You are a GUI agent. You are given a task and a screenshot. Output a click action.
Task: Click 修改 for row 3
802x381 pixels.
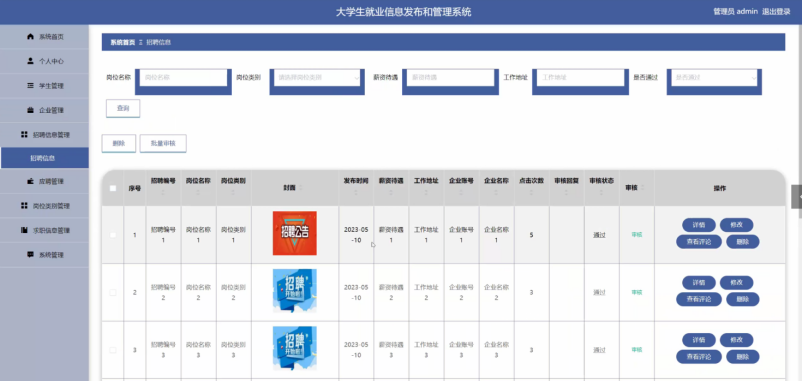(737, 340)
